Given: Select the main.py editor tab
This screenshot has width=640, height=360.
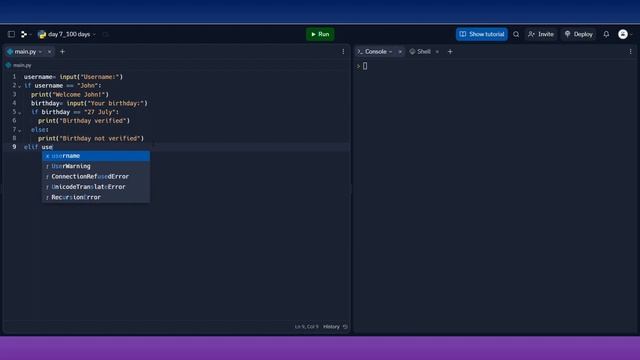Looking at the screenshot, I should pos(25,52).
